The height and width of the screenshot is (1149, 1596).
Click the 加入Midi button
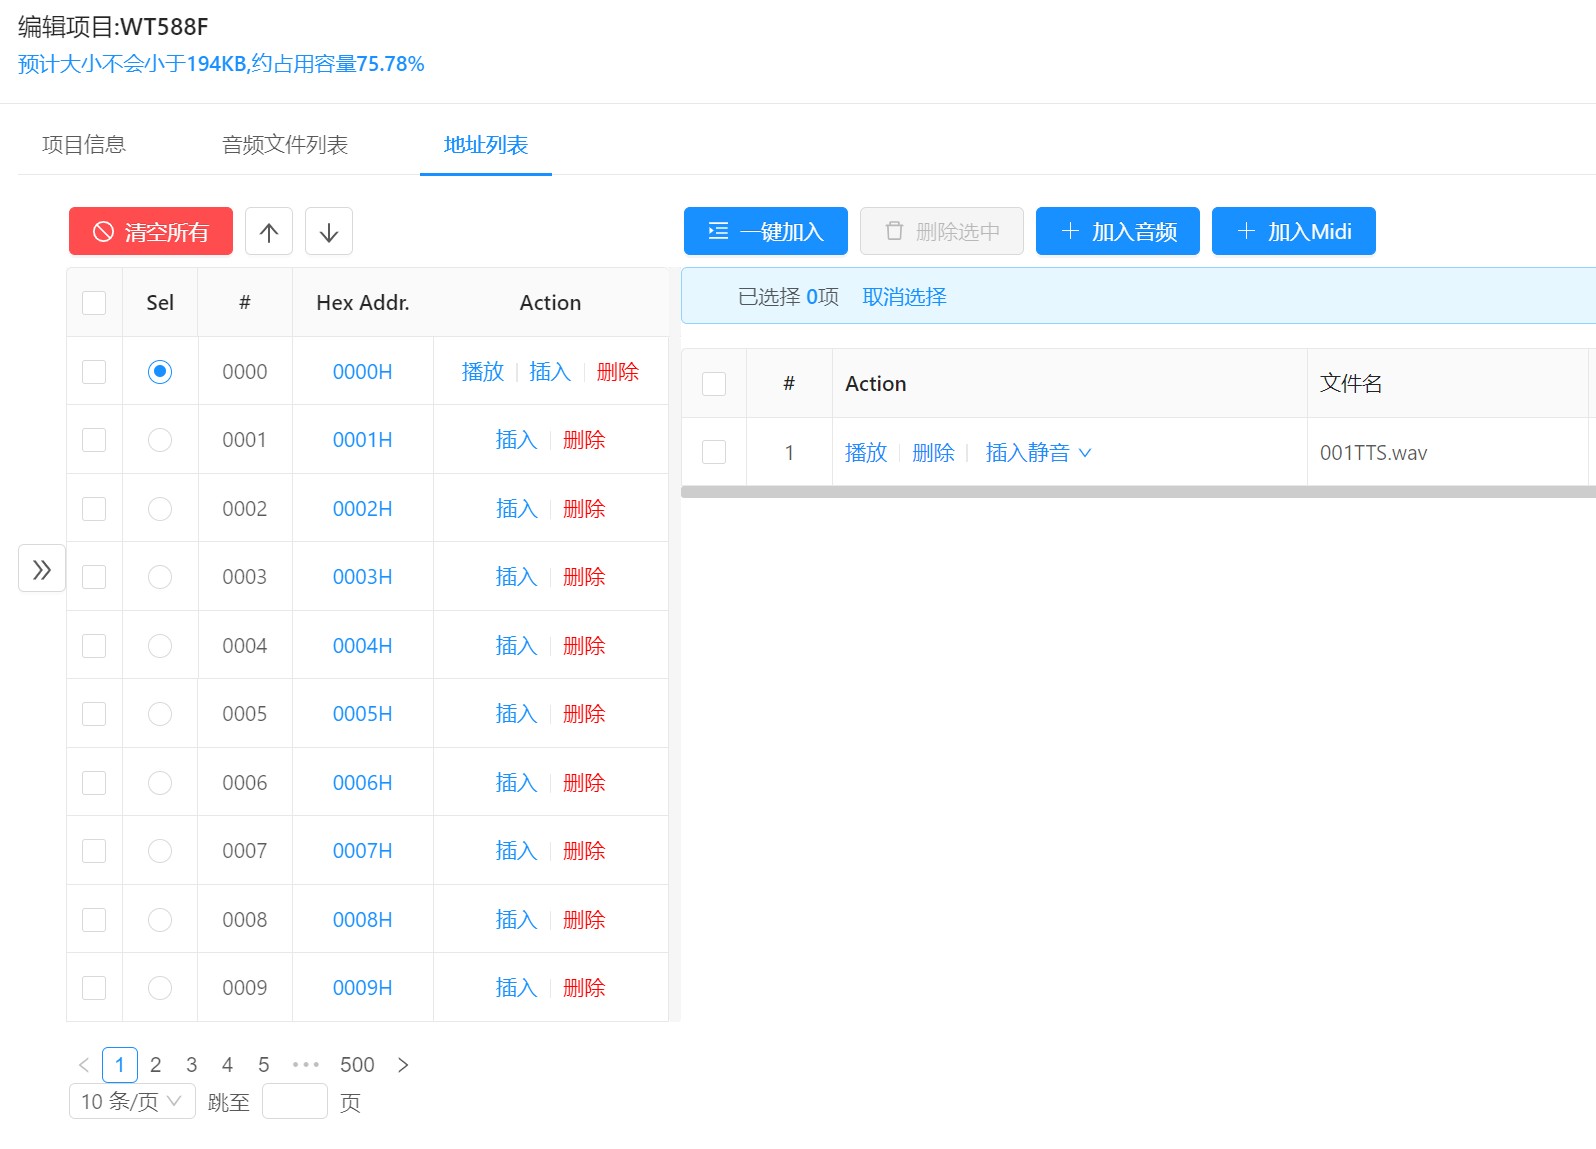coord(1294,232)
